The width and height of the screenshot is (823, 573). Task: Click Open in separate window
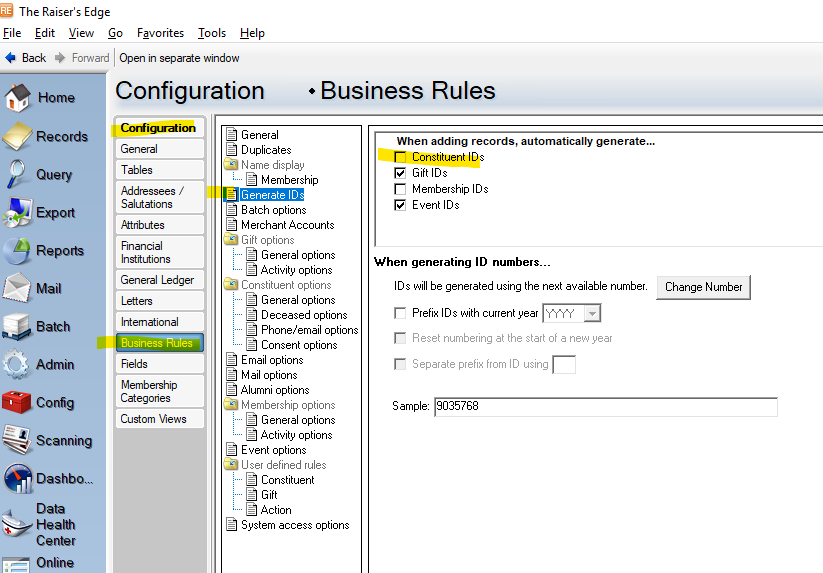[x=179, y=58]
